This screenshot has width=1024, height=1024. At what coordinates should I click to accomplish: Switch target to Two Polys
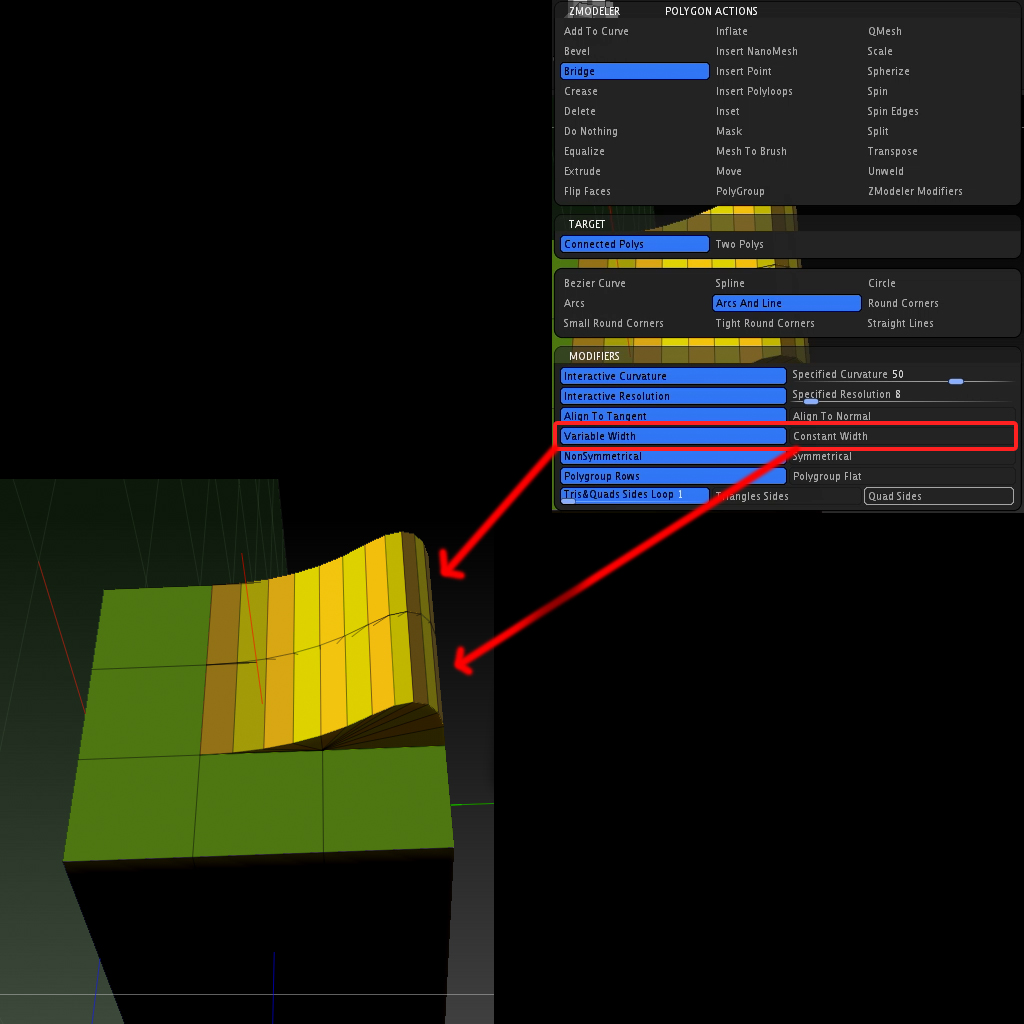740,244
